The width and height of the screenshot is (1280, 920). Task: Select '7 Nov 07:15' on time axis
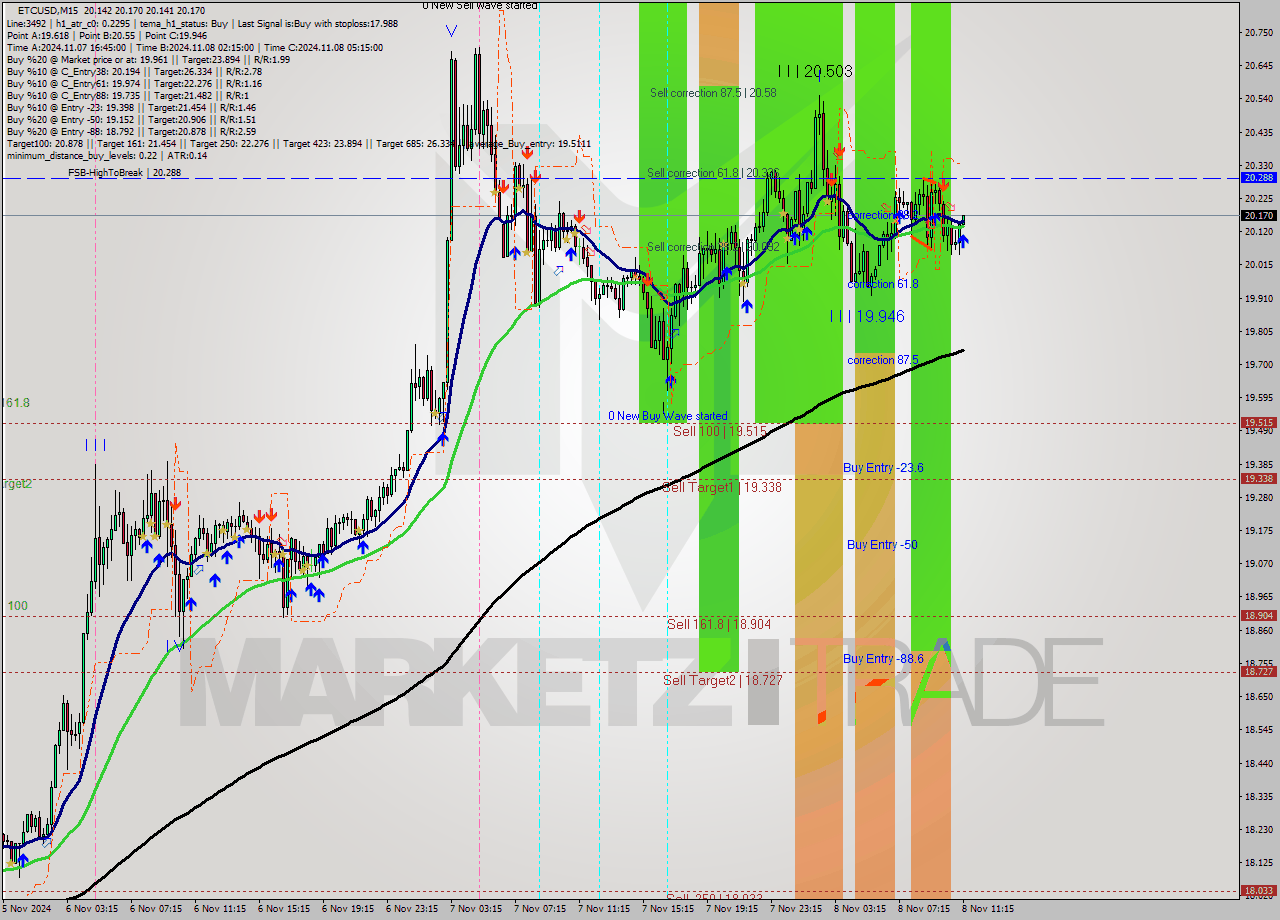[x=540, y=909]
